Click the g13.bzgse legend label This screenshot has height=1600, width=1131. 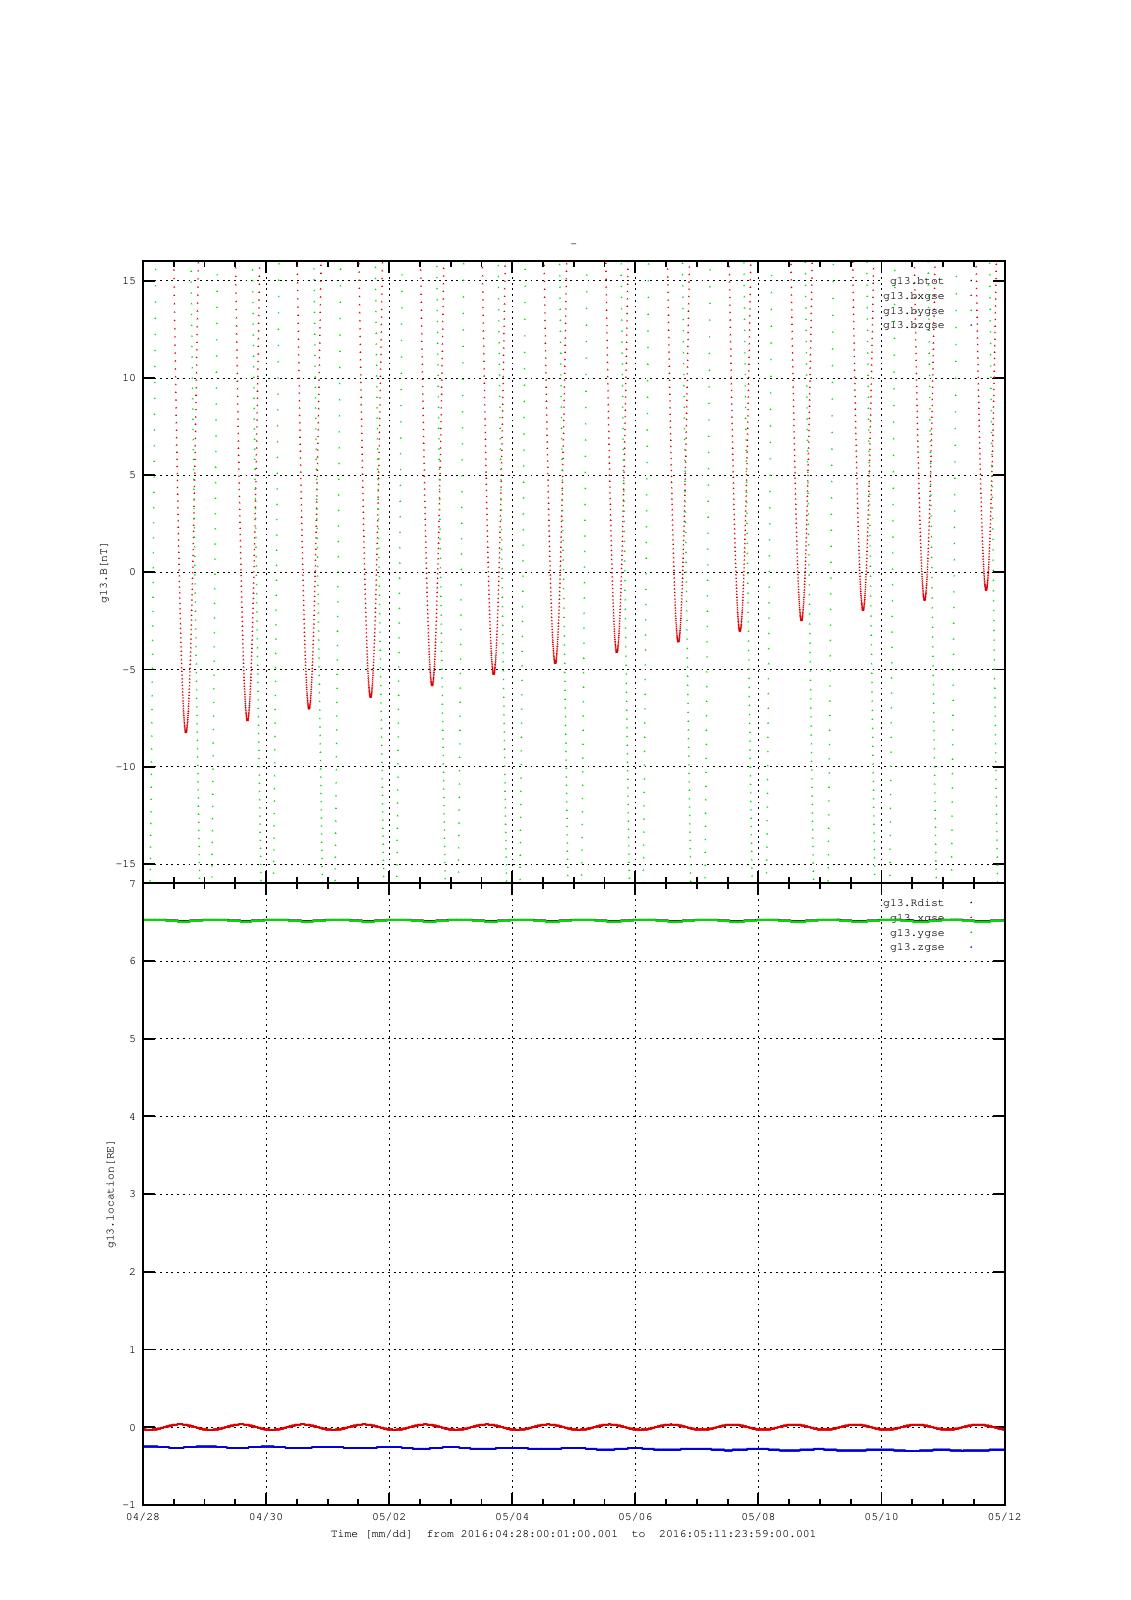point(913,325)
